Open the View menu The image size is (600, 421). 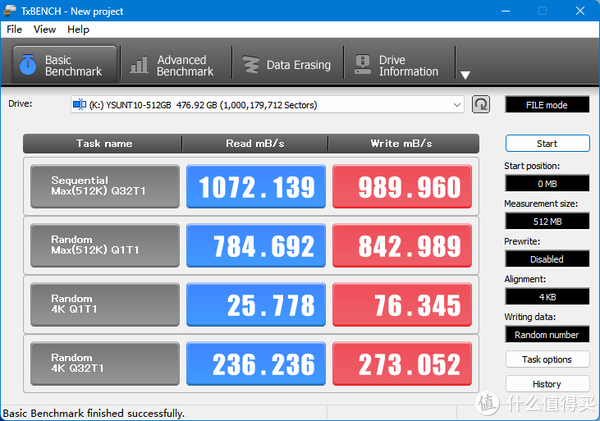point(45,29)
